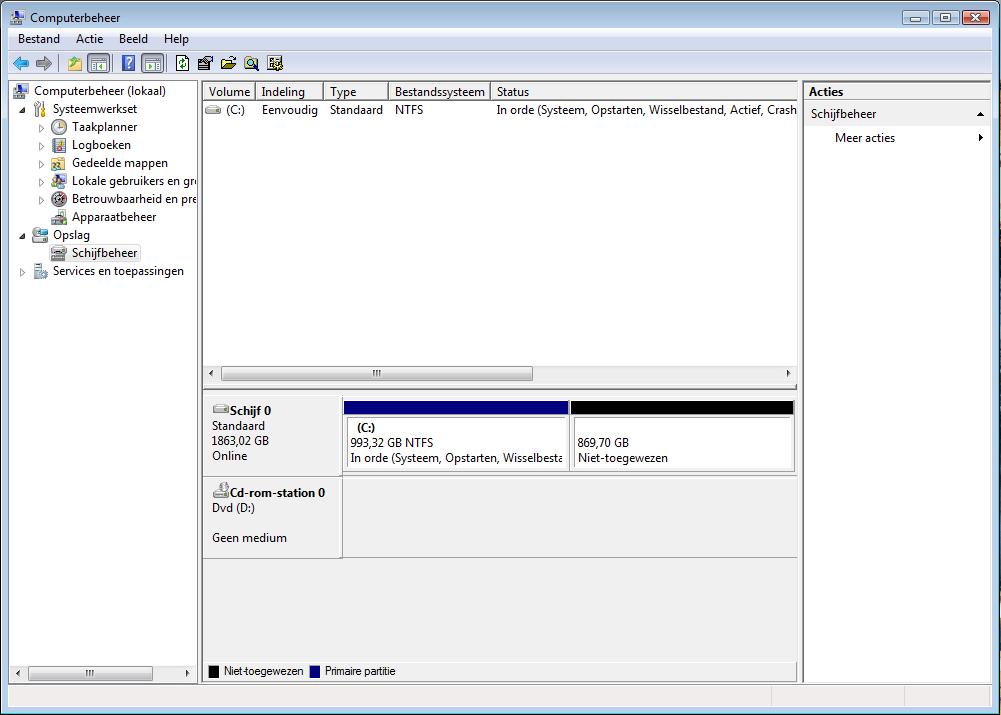Toggle the Show/Hide Action Pane icon
The width and height of the screenshot is (1001, 715).
tap(152, 64)
